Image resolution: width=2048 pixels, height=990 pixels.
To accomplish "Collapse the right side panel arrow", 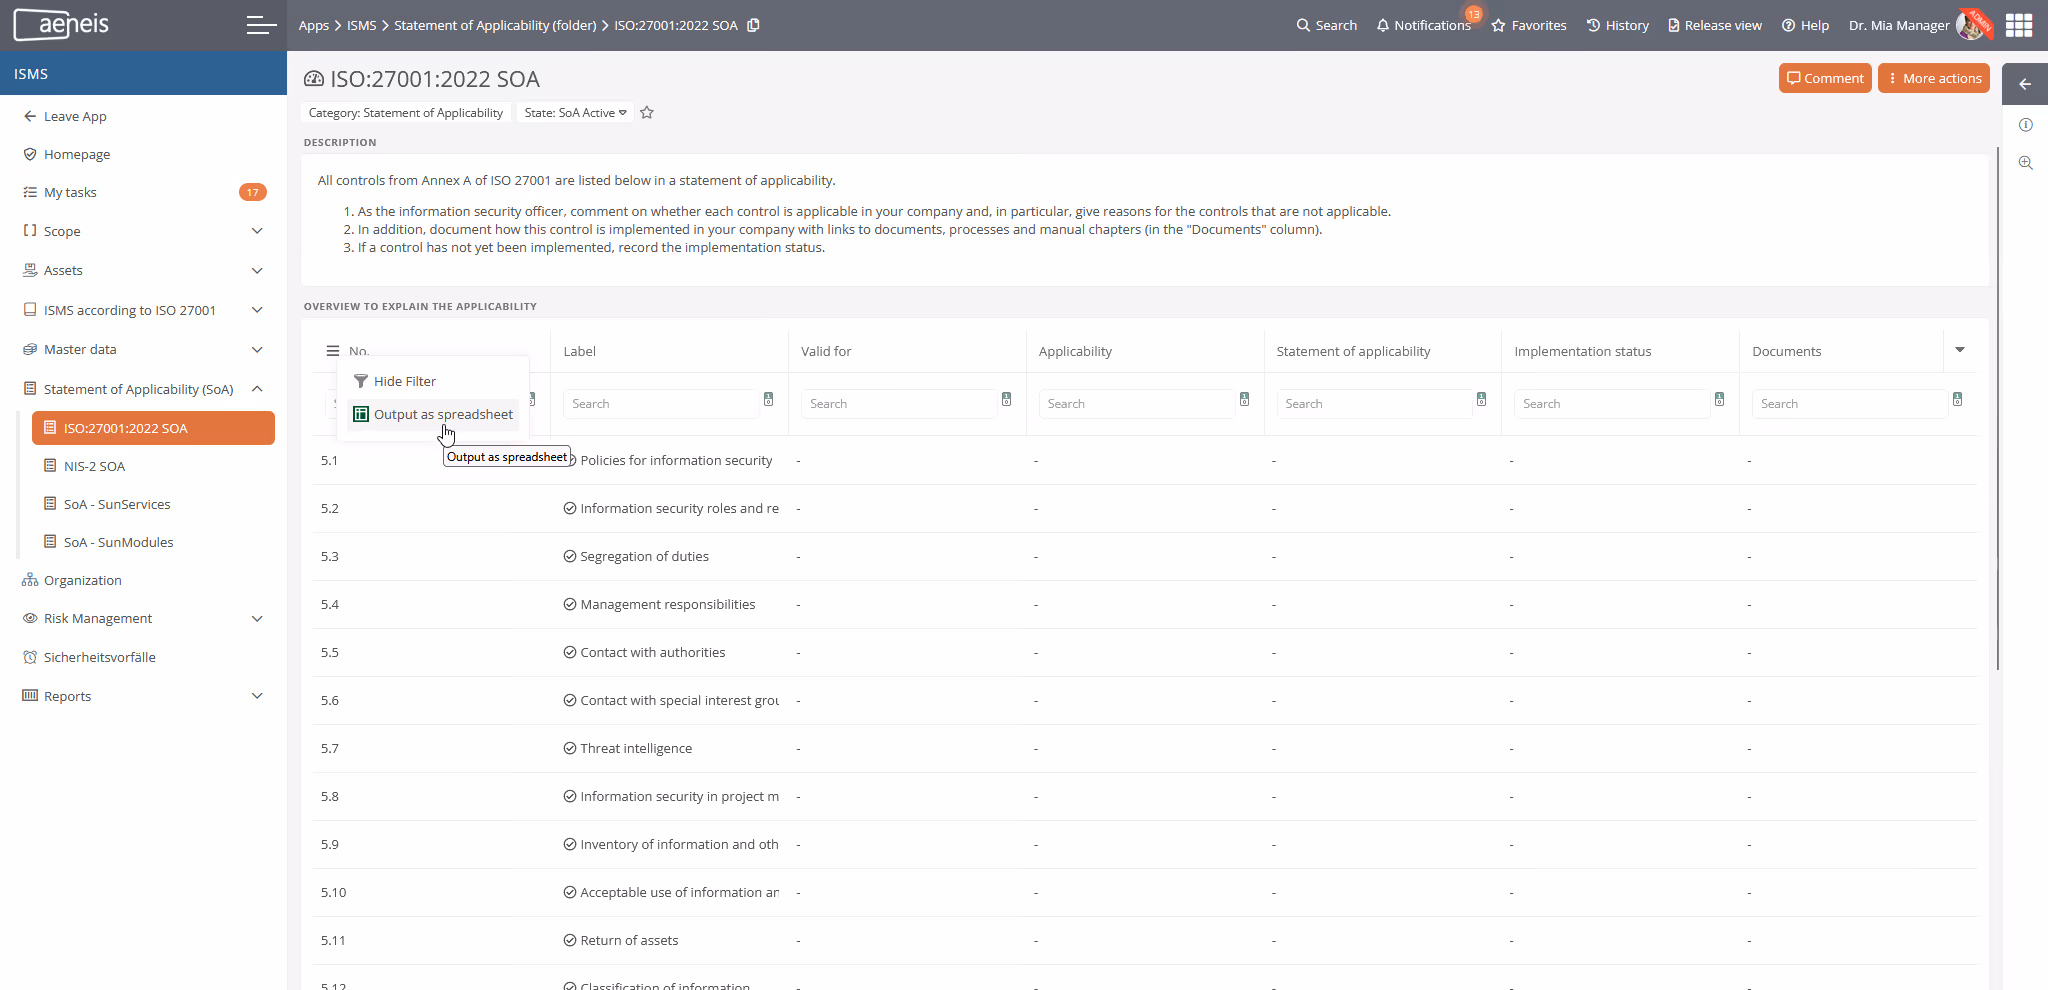I will (x=2025, y=84).
